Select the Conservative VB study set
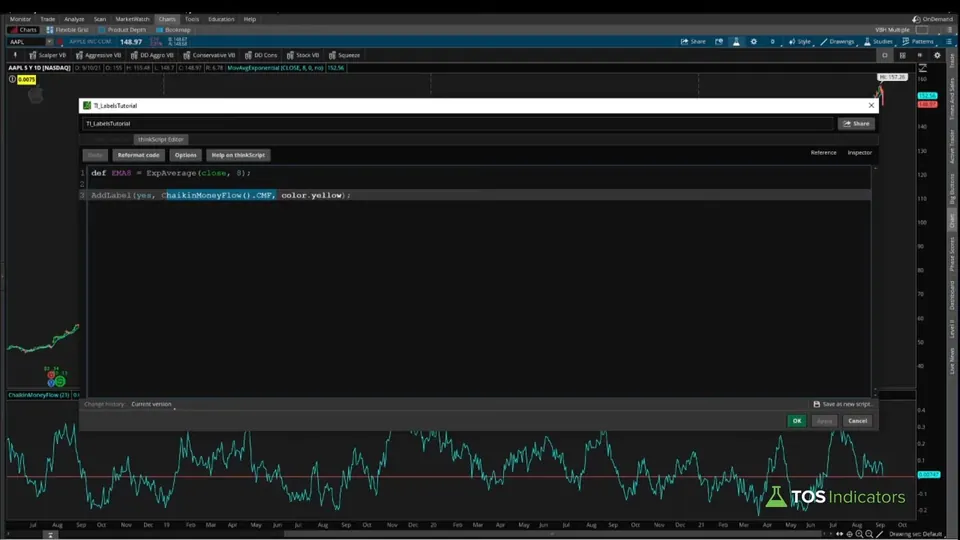The image size is (960, 540). pos(209,55)
